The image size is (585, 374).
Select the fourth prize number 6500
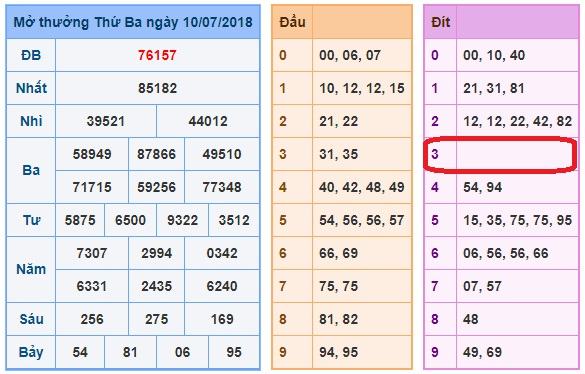[x=130, y=220]
